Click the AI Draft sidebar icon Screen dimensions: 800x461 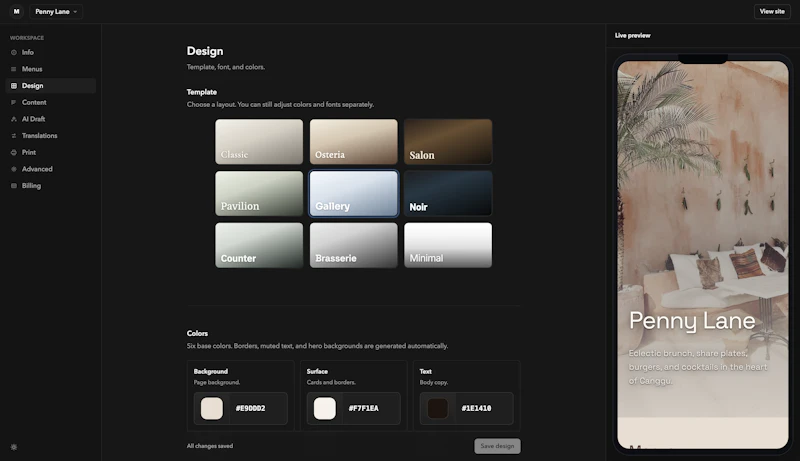tap(14, 119)
